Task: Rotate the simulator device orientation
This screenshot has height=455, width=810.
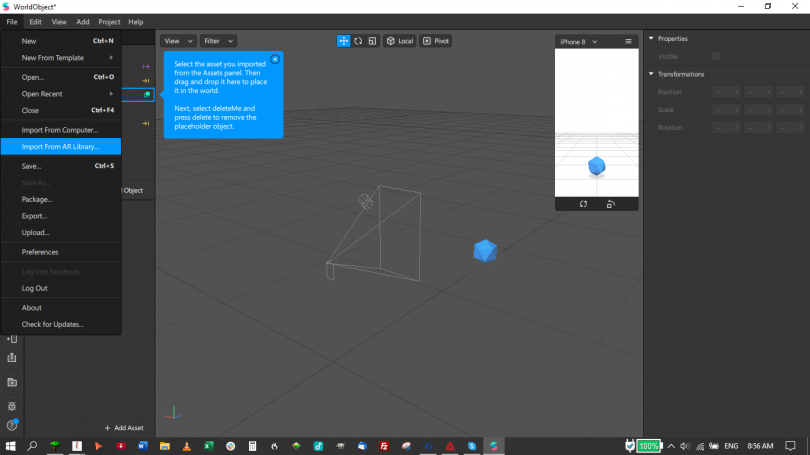Action: [x=610, y=204]
